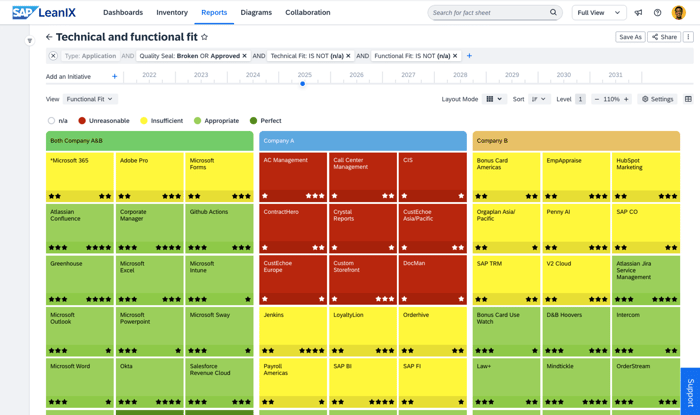
Task: Toggle the Insufficient yellow legend item
Action: click(x=162, y=120)
